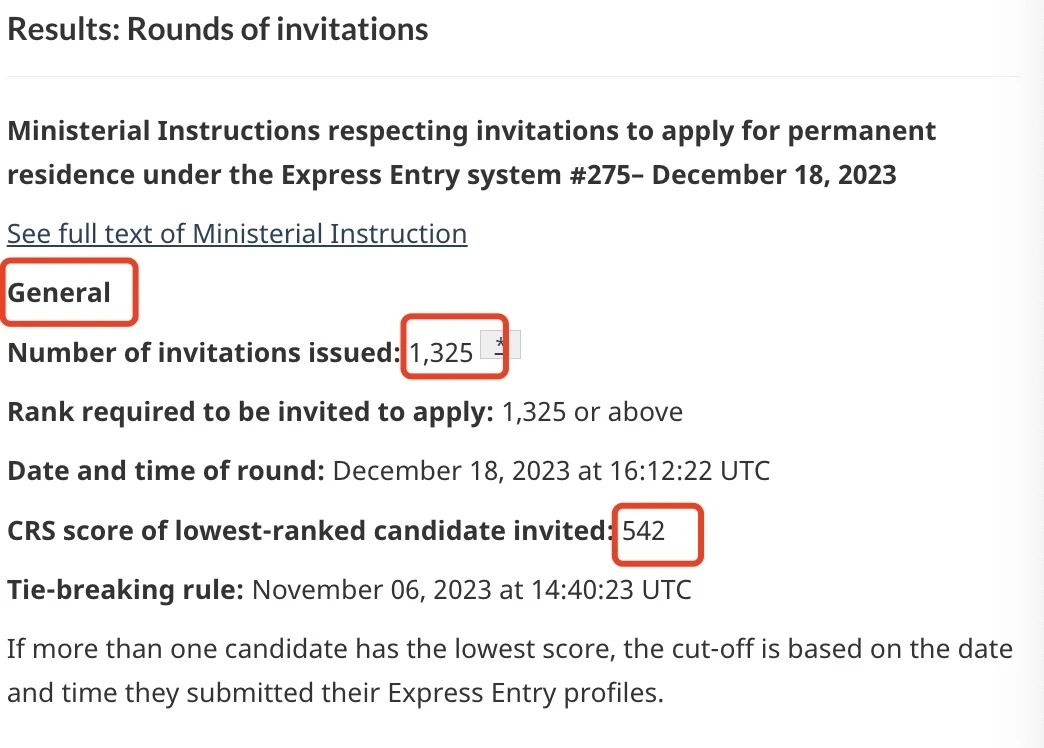This screenshot has height=748, width=1044.
Task: Click the Number of invitations issued label
Action: [x=204, y=352]
